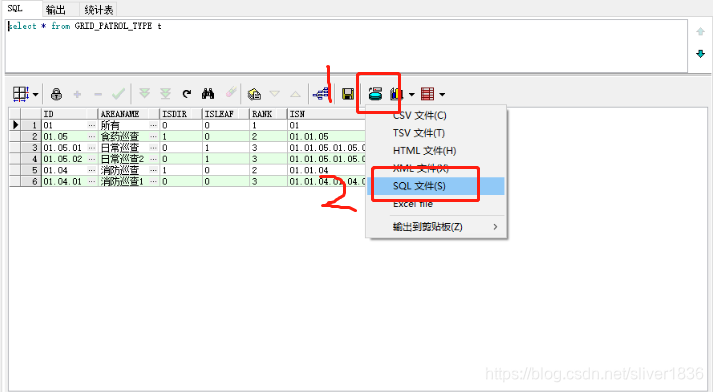Switch to the 输出 tab
713x392 pixels.
coord(56,10)
